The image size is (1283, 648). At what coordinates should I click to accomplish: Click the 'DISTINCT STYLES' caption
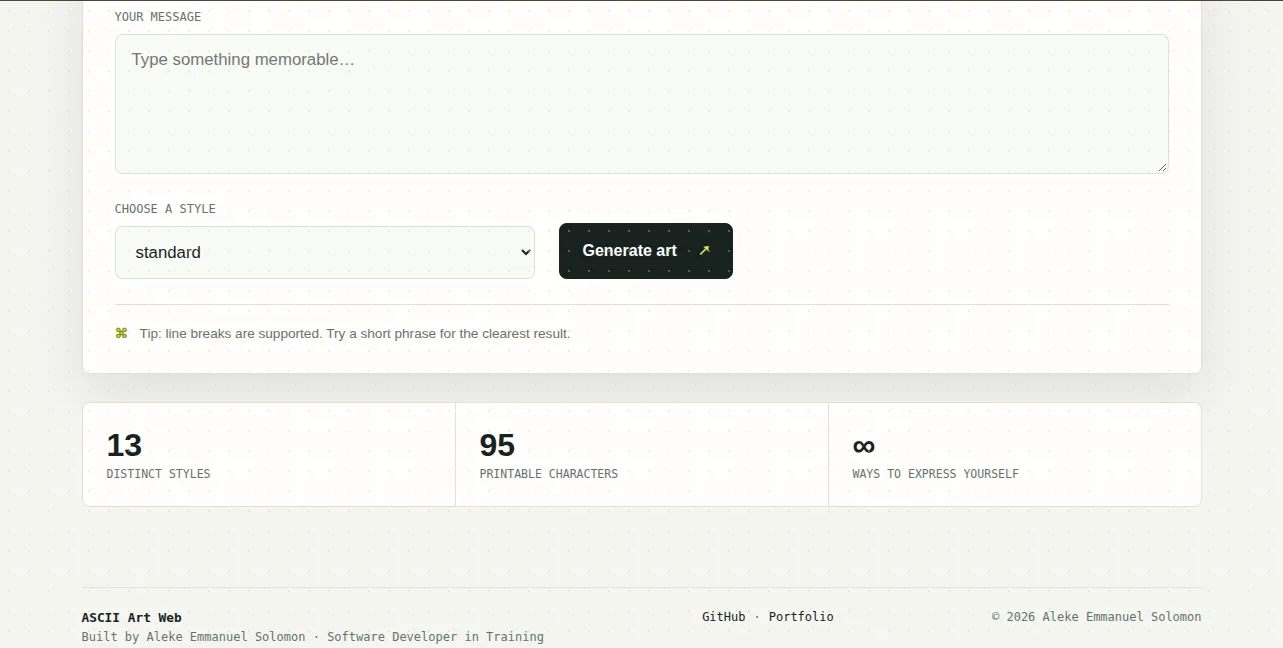[158, 474]
